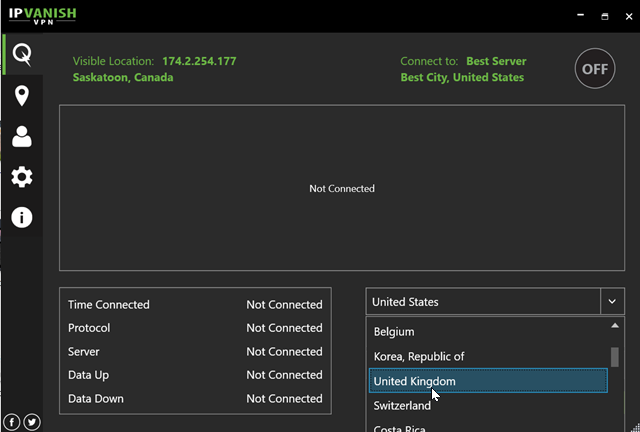Expand the United States country dropdown arrow
Viewport: 640px width, 432px height.
coord(612,301)
